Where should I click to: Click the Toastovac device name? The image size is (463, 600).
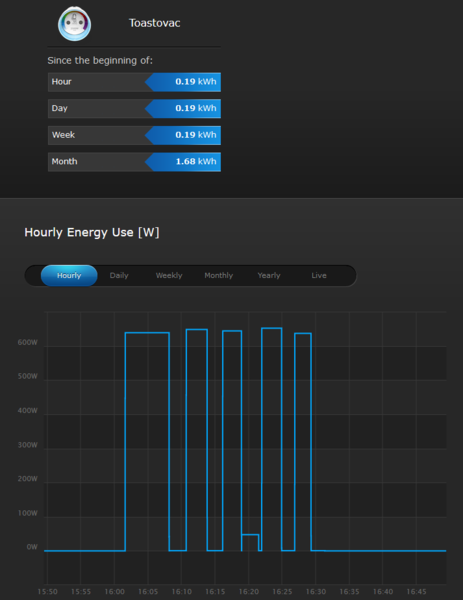155,23
